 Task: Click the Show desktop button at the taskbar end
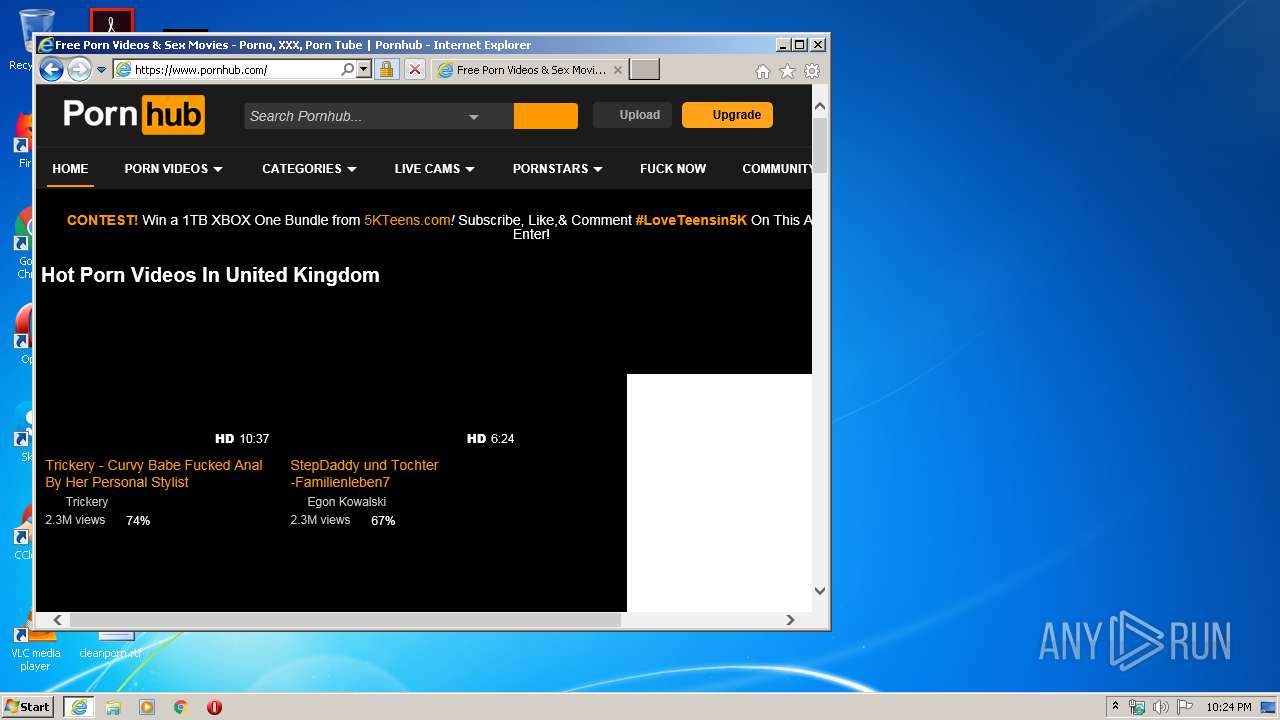(x=1269, y=707)
